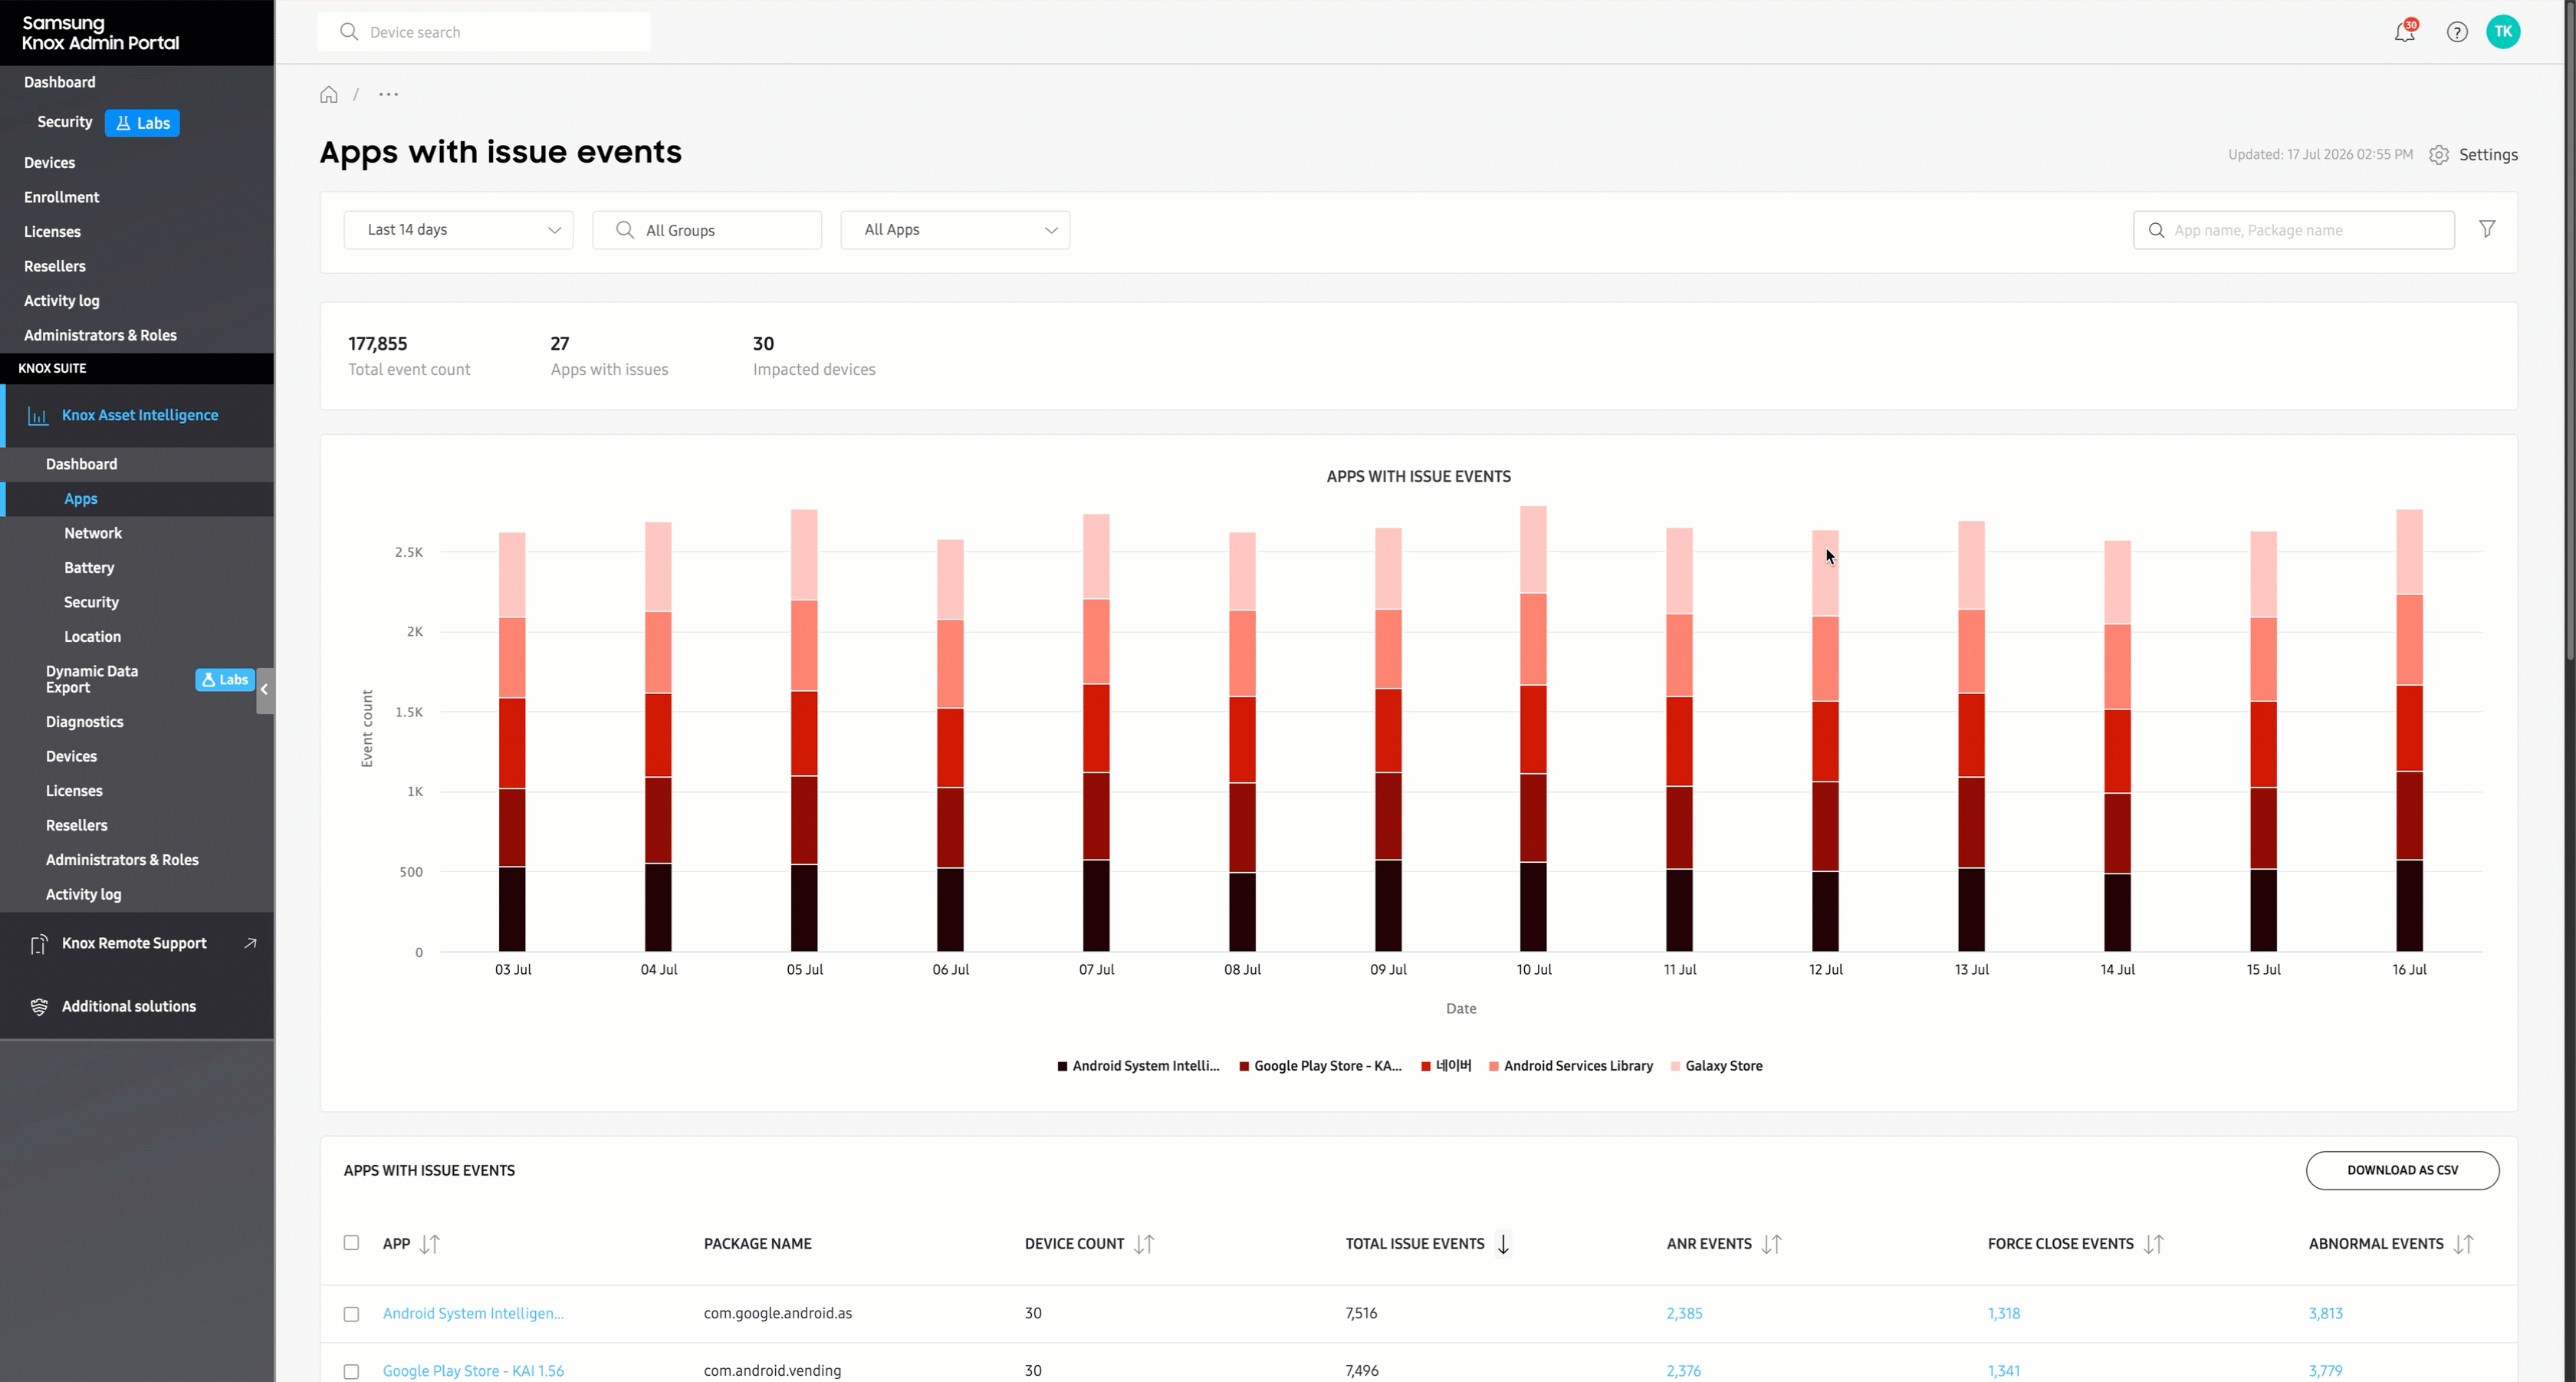Click the Labs badge on Dynamic Data Export
Screen dimensions: 2576x1382
click(x=225, y=680)
